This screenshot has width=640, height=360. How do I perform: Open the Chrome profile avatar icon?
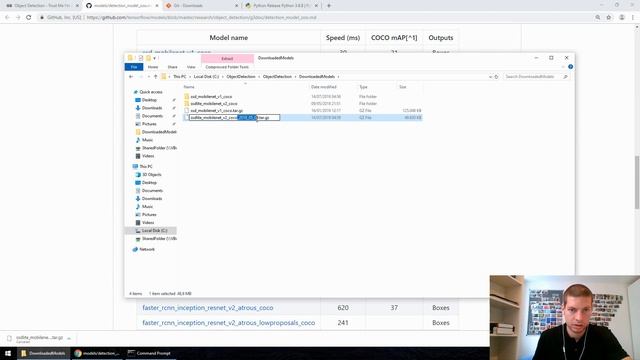pos(622,18)
